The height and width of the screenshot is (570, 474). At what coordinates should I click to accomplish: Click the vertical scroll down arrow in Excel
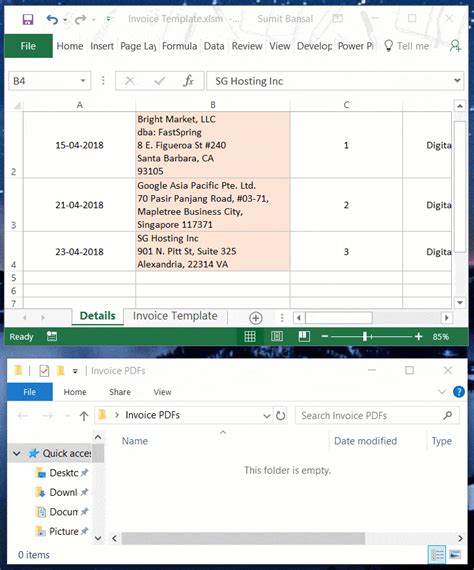[x=460, y=302]
